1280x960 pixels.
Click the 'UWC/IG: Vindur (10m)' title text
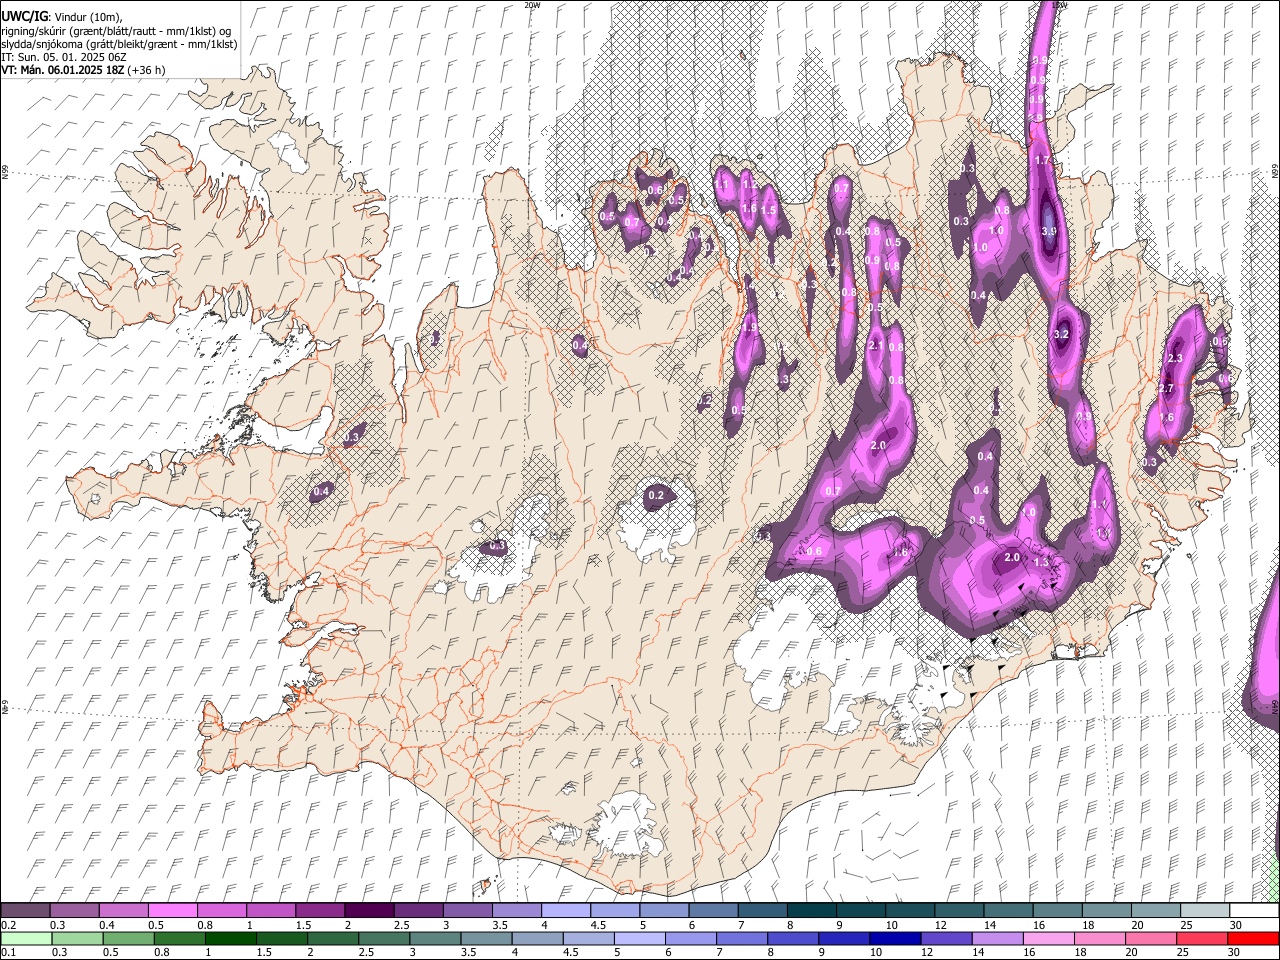[x=61, y=16]
